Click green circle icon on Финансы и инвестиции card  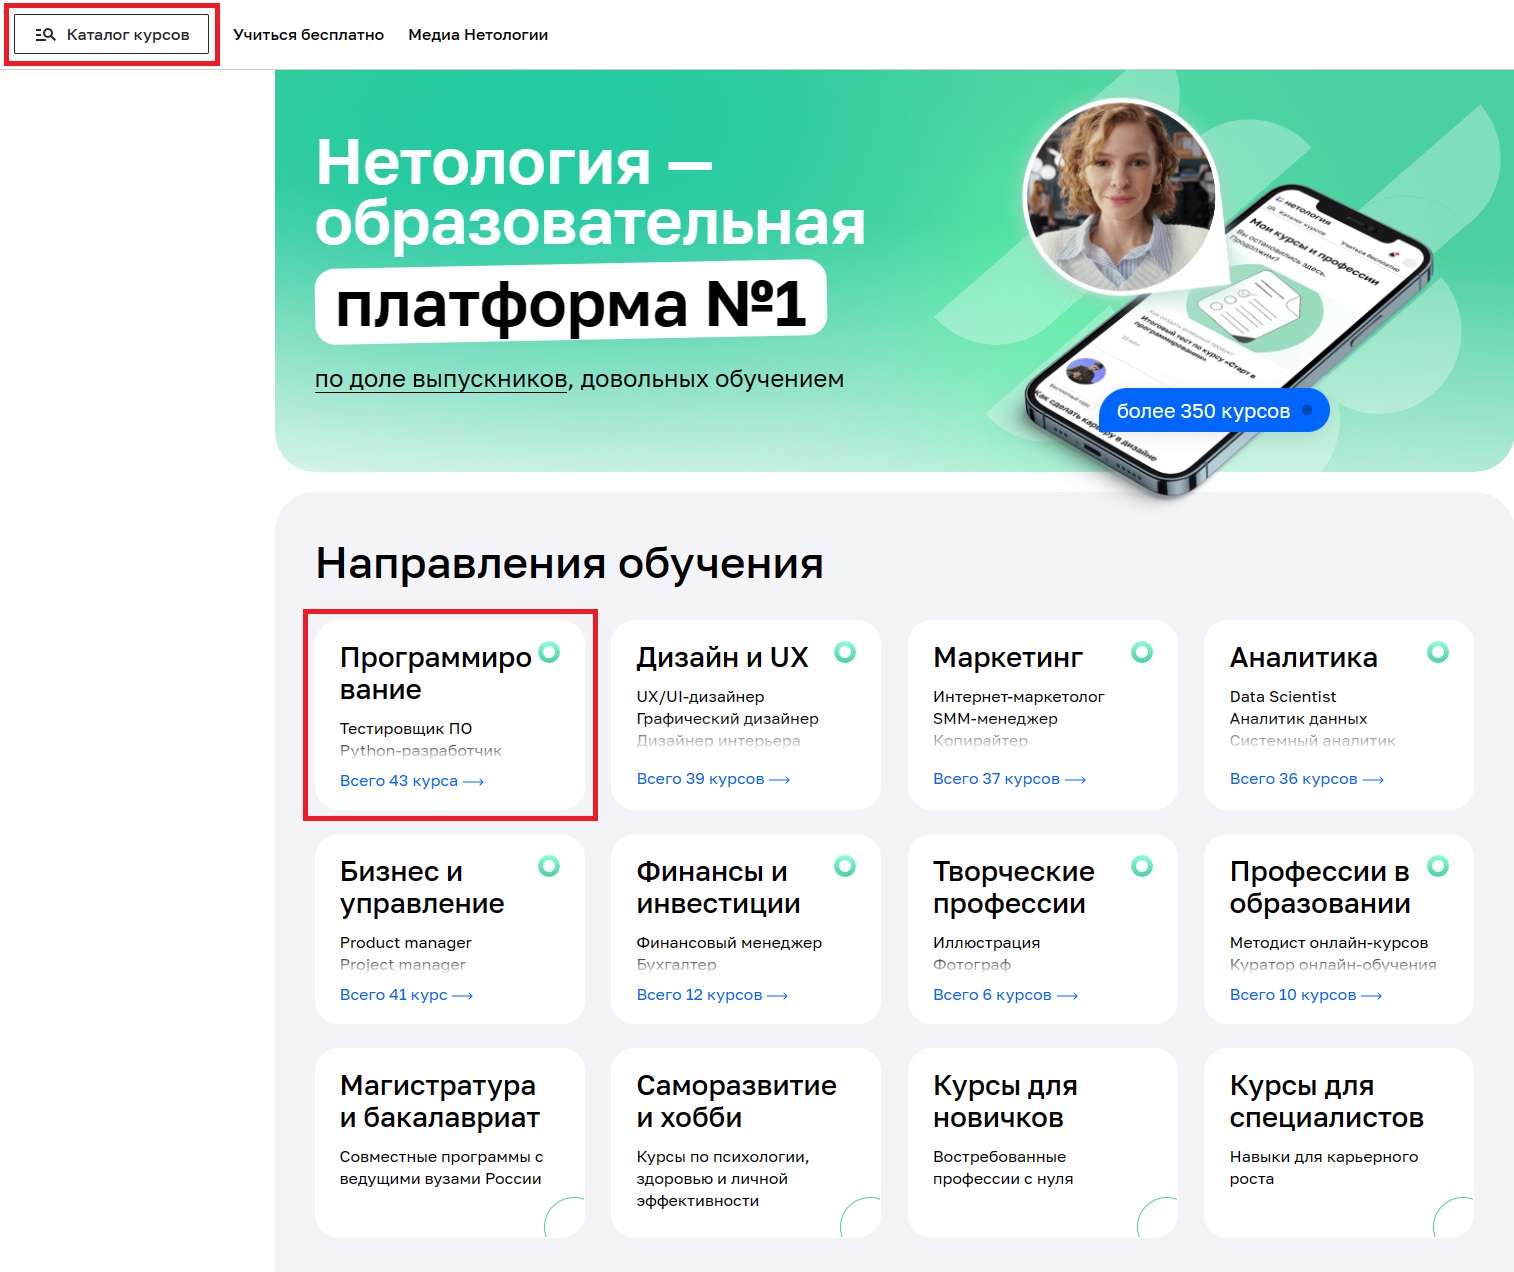(845, 866)
